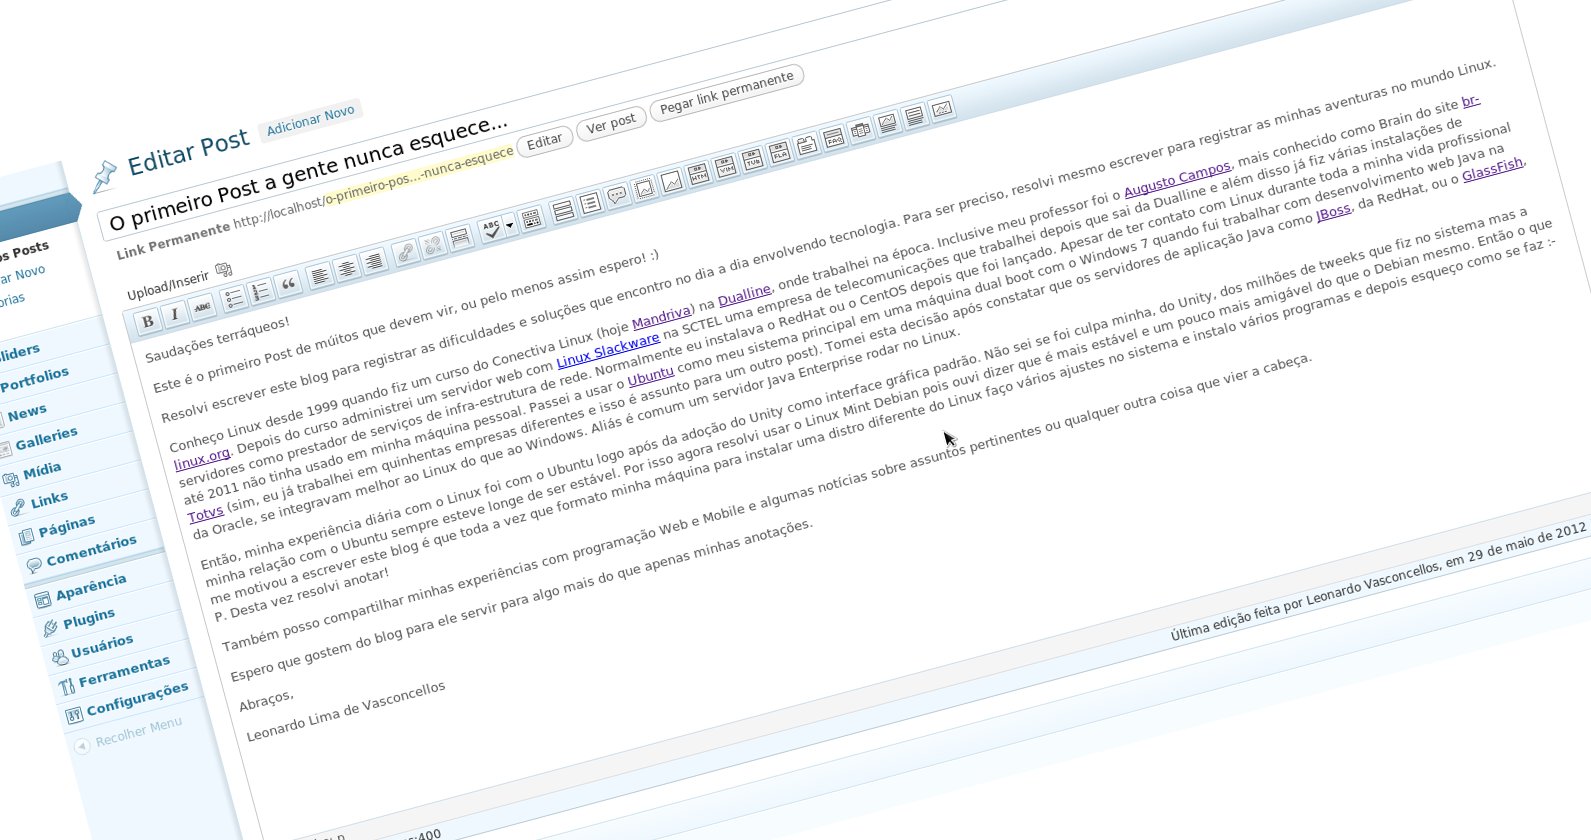Click the Ver post button
This screenshot has width=1591, height=840.
pos(611,124)
